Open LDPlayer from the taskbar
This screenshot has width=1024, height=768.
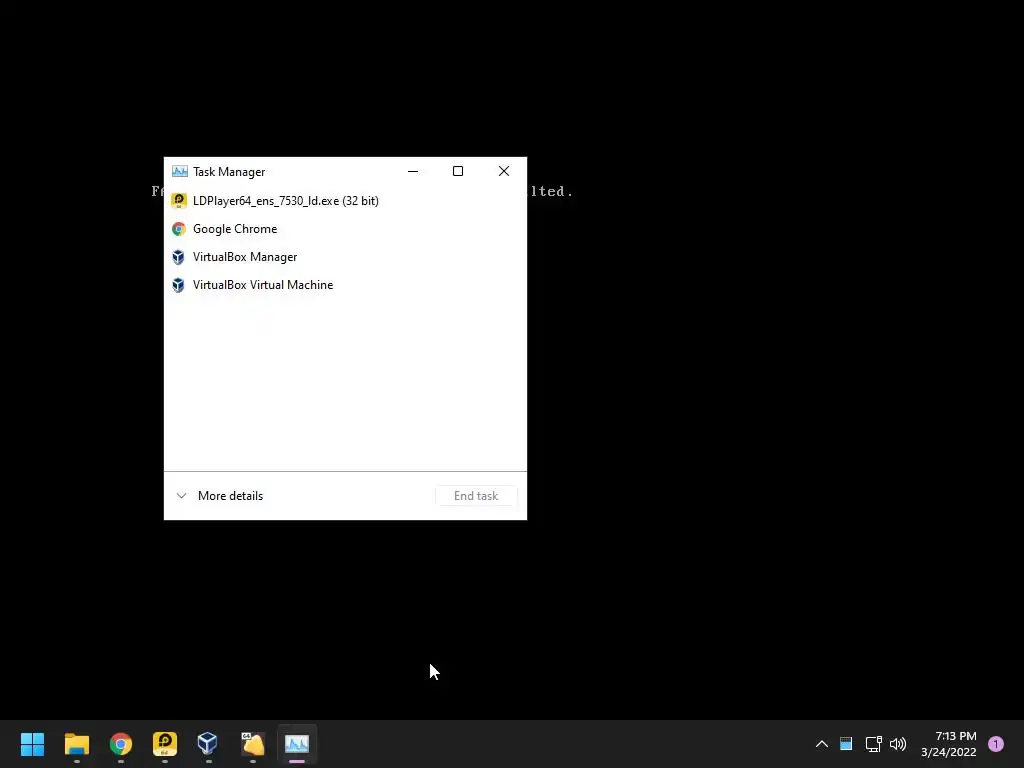coord(165,744)
